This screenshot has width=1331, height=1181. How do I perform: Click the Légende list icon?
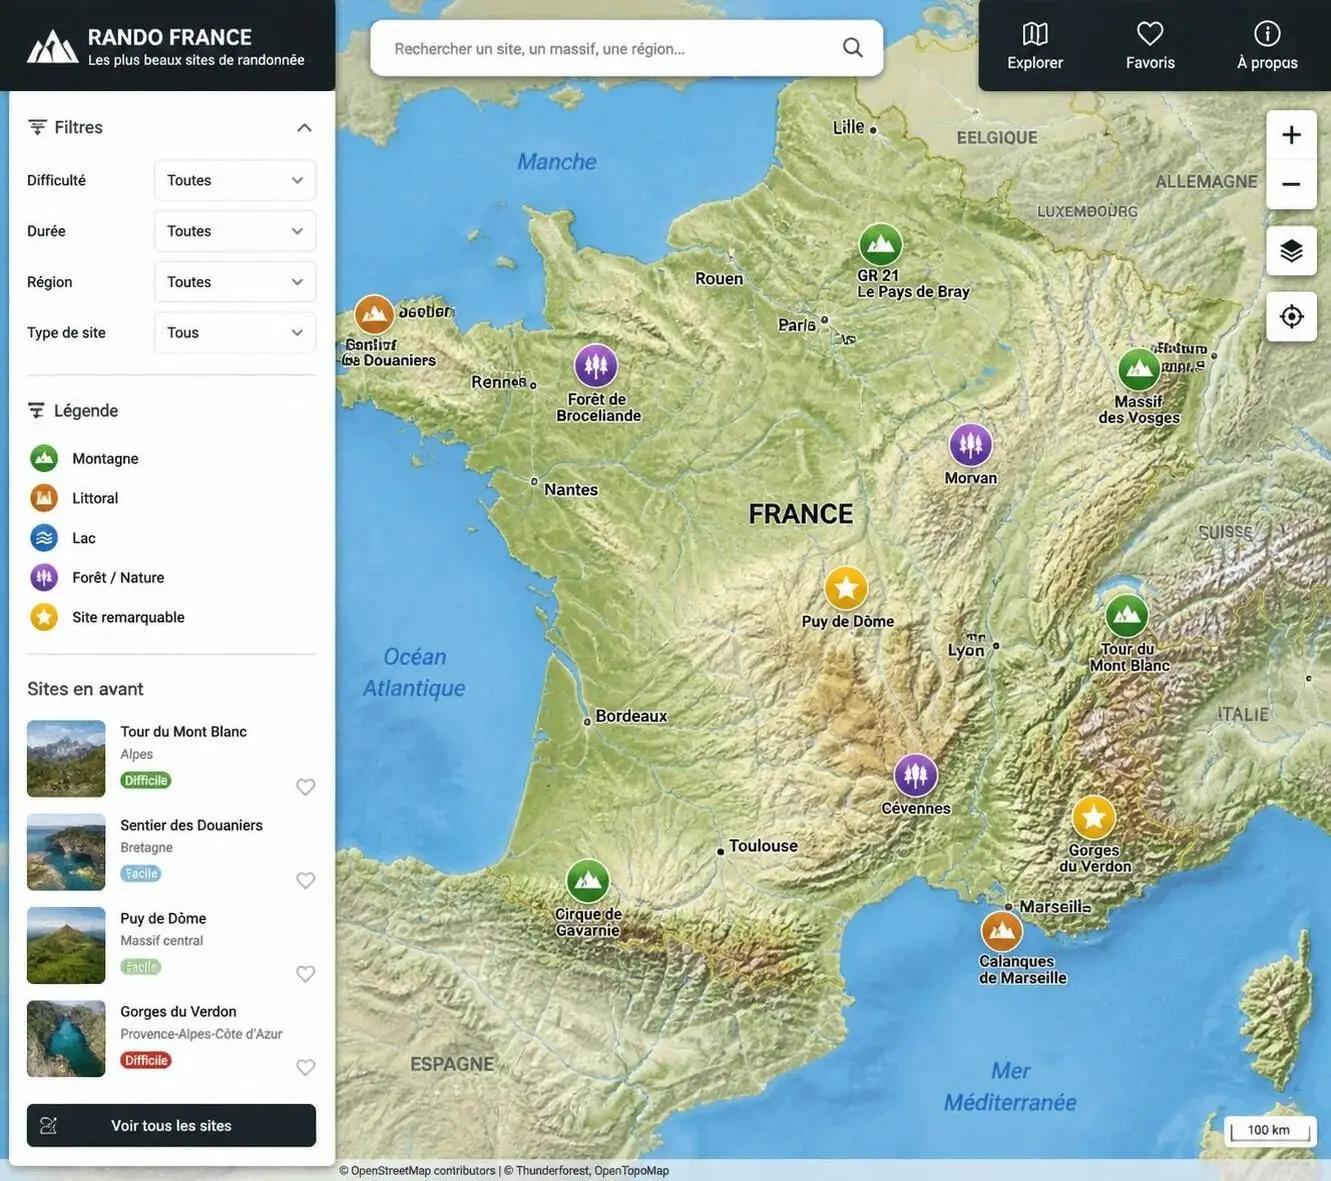pos(36,410)
